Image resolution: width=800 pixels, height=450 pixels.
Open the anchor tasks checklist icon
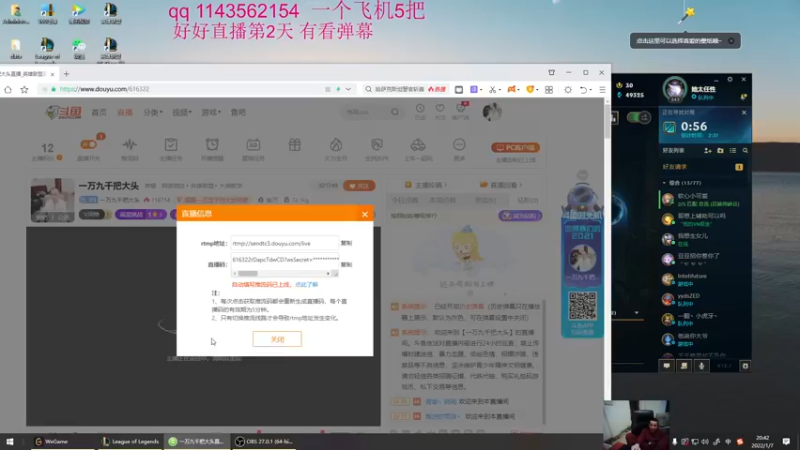pyautogui.click(x=171, y=144)
